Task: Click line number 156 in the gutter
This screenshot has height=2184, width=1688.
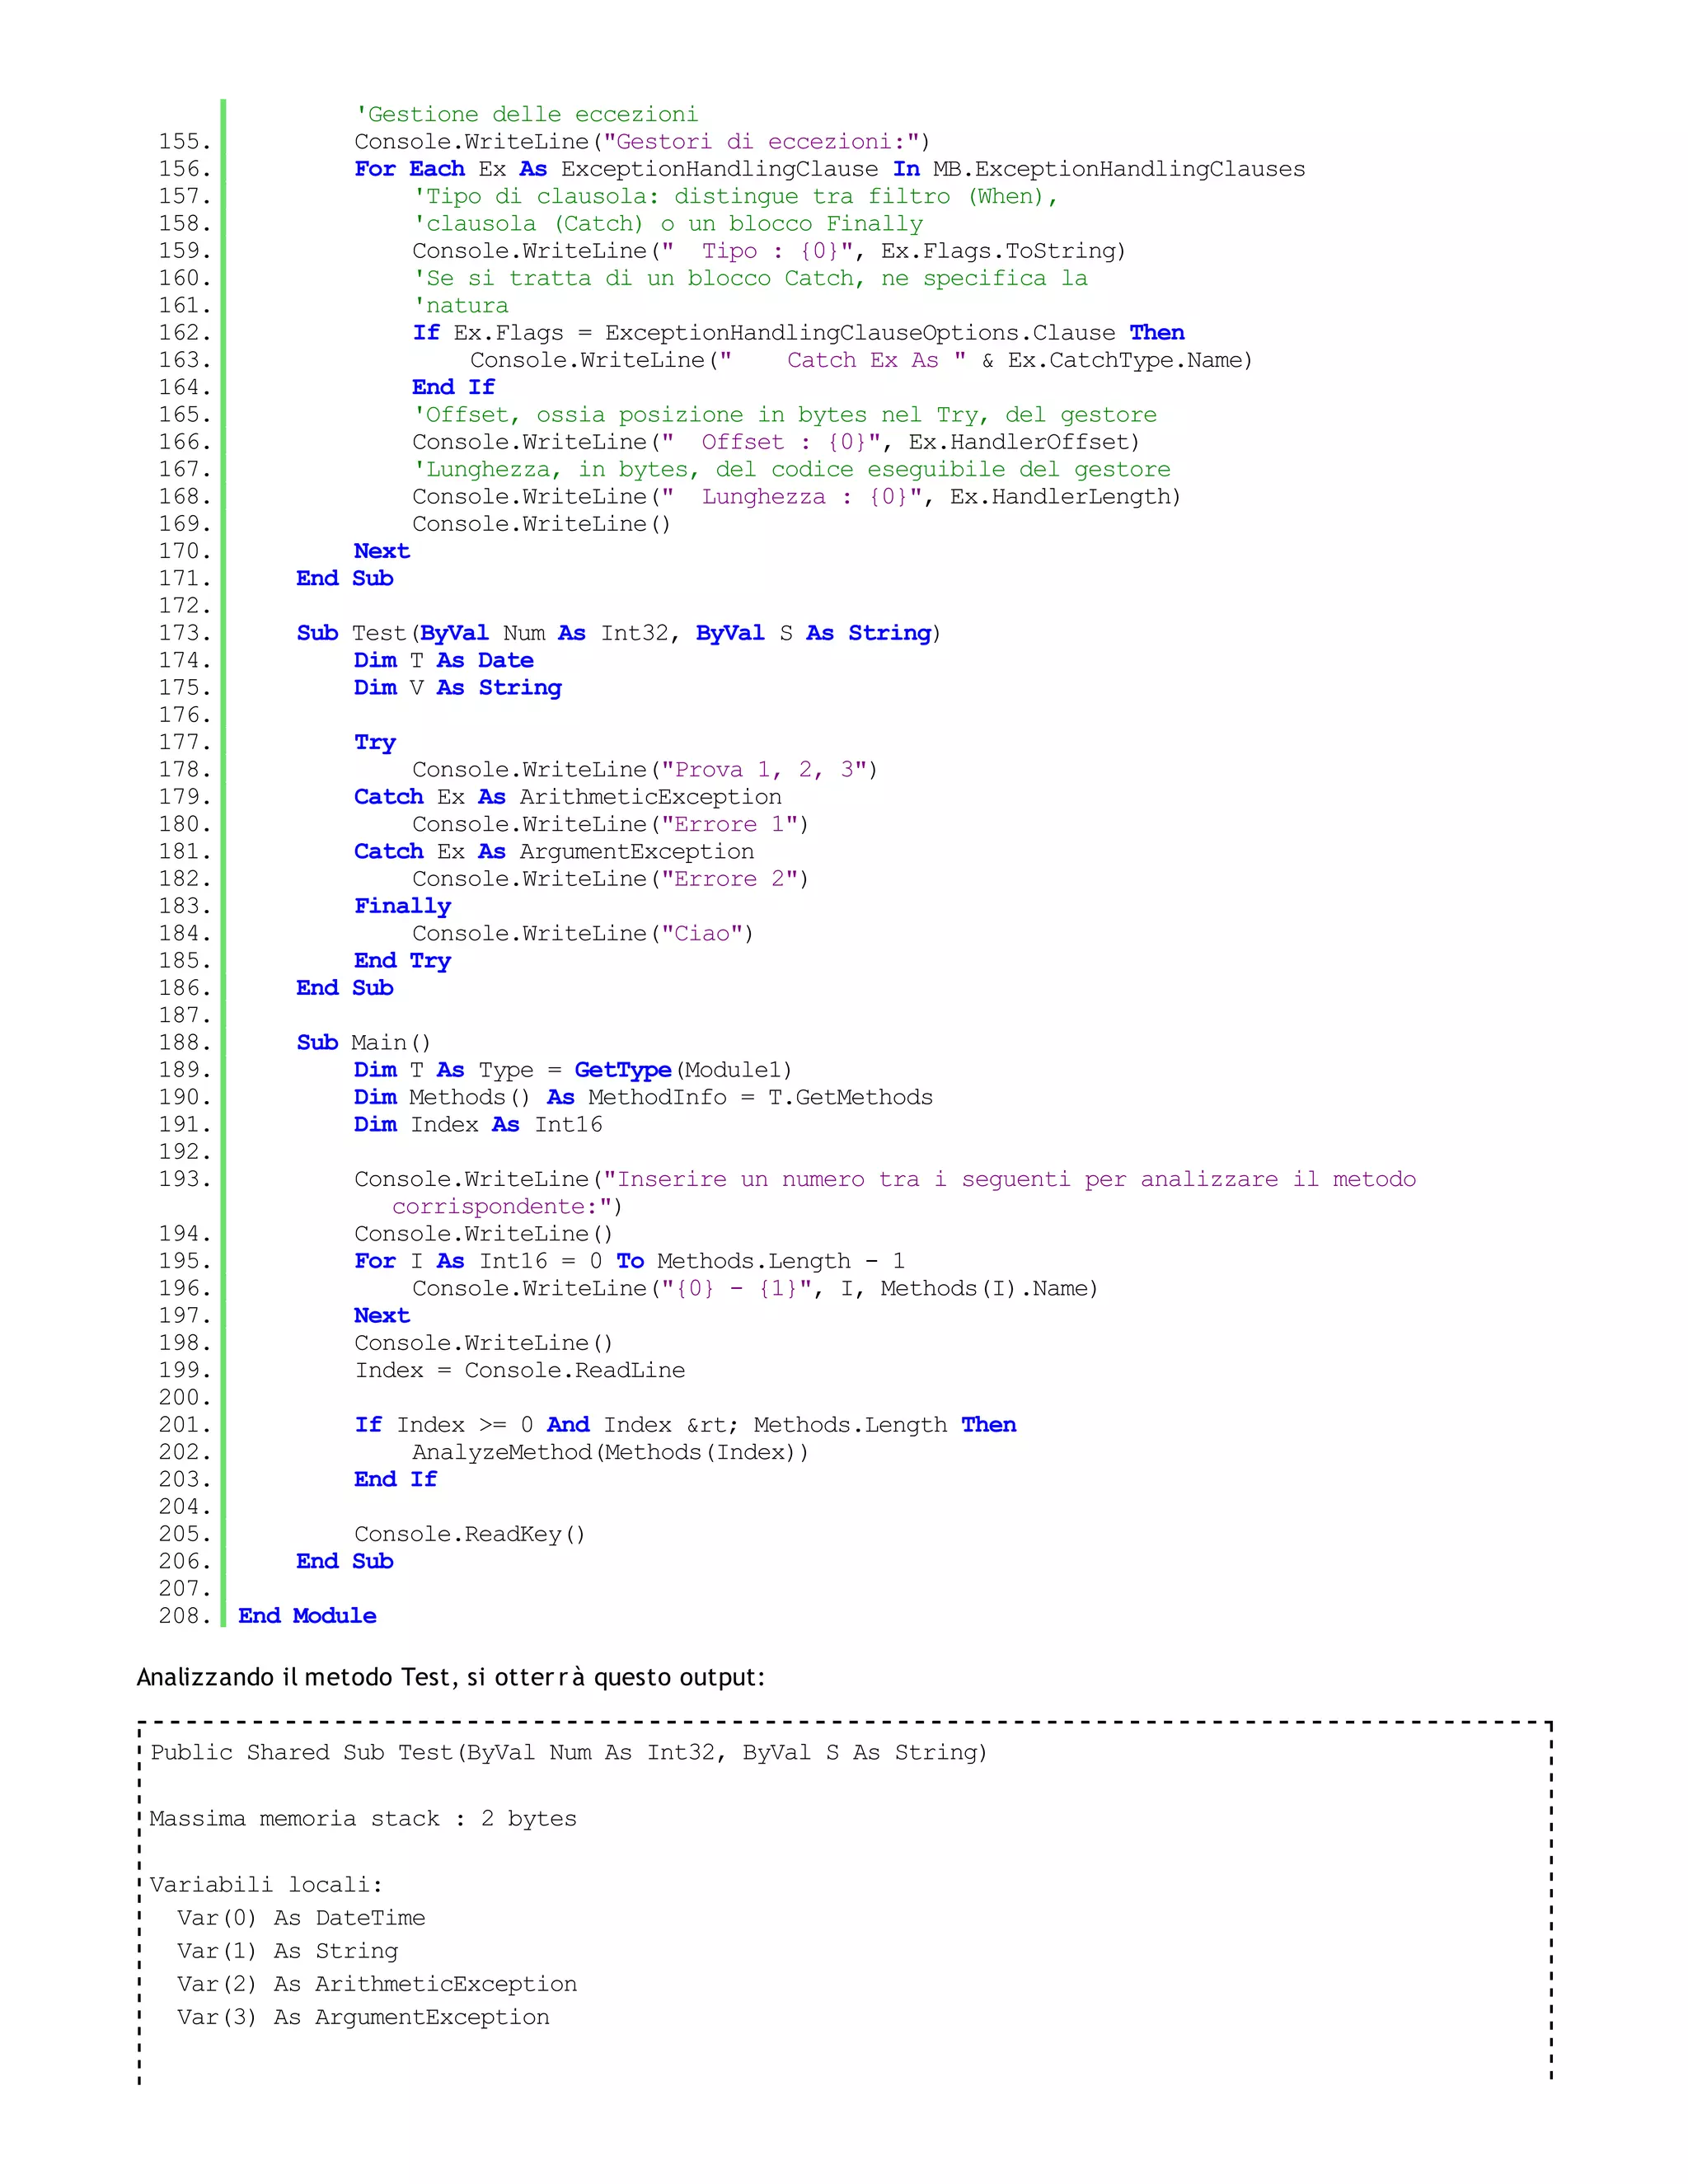Action: point(184,169)
